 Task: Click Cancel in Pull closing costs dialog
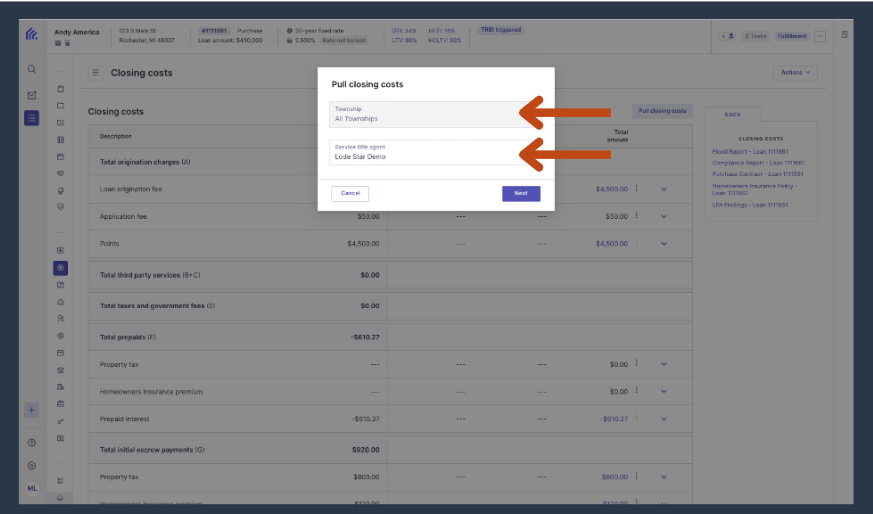pos(350,193)
